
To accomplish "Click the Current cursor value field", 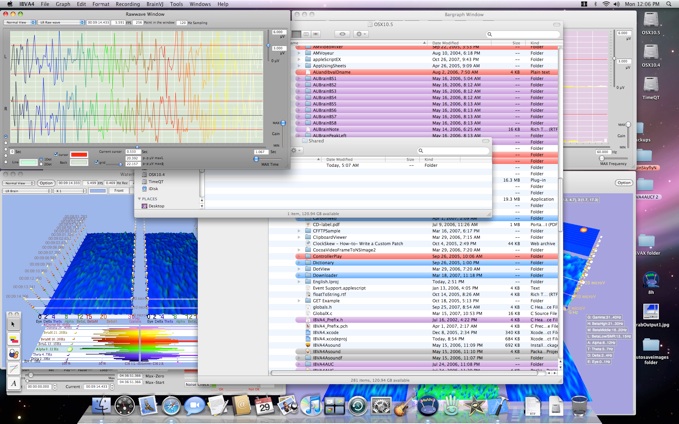I will tap(133, 152).
